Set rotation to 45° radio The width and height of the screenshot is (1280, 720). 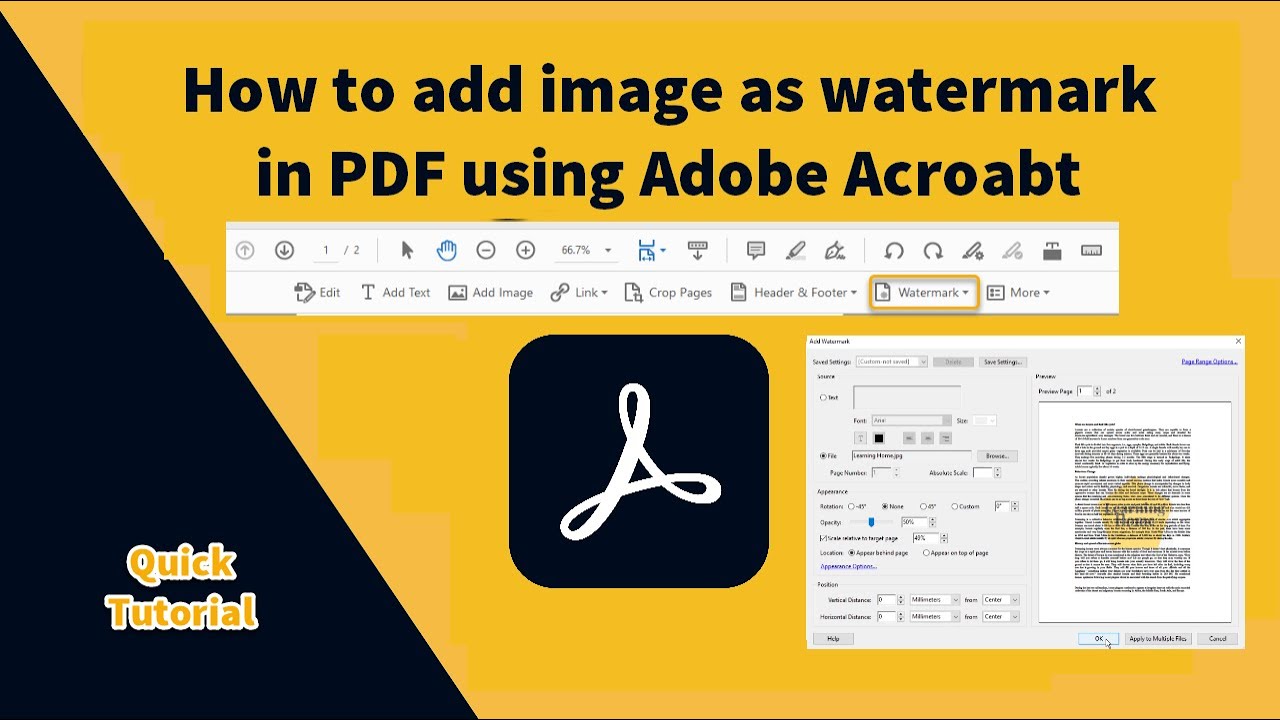[923, 506]
